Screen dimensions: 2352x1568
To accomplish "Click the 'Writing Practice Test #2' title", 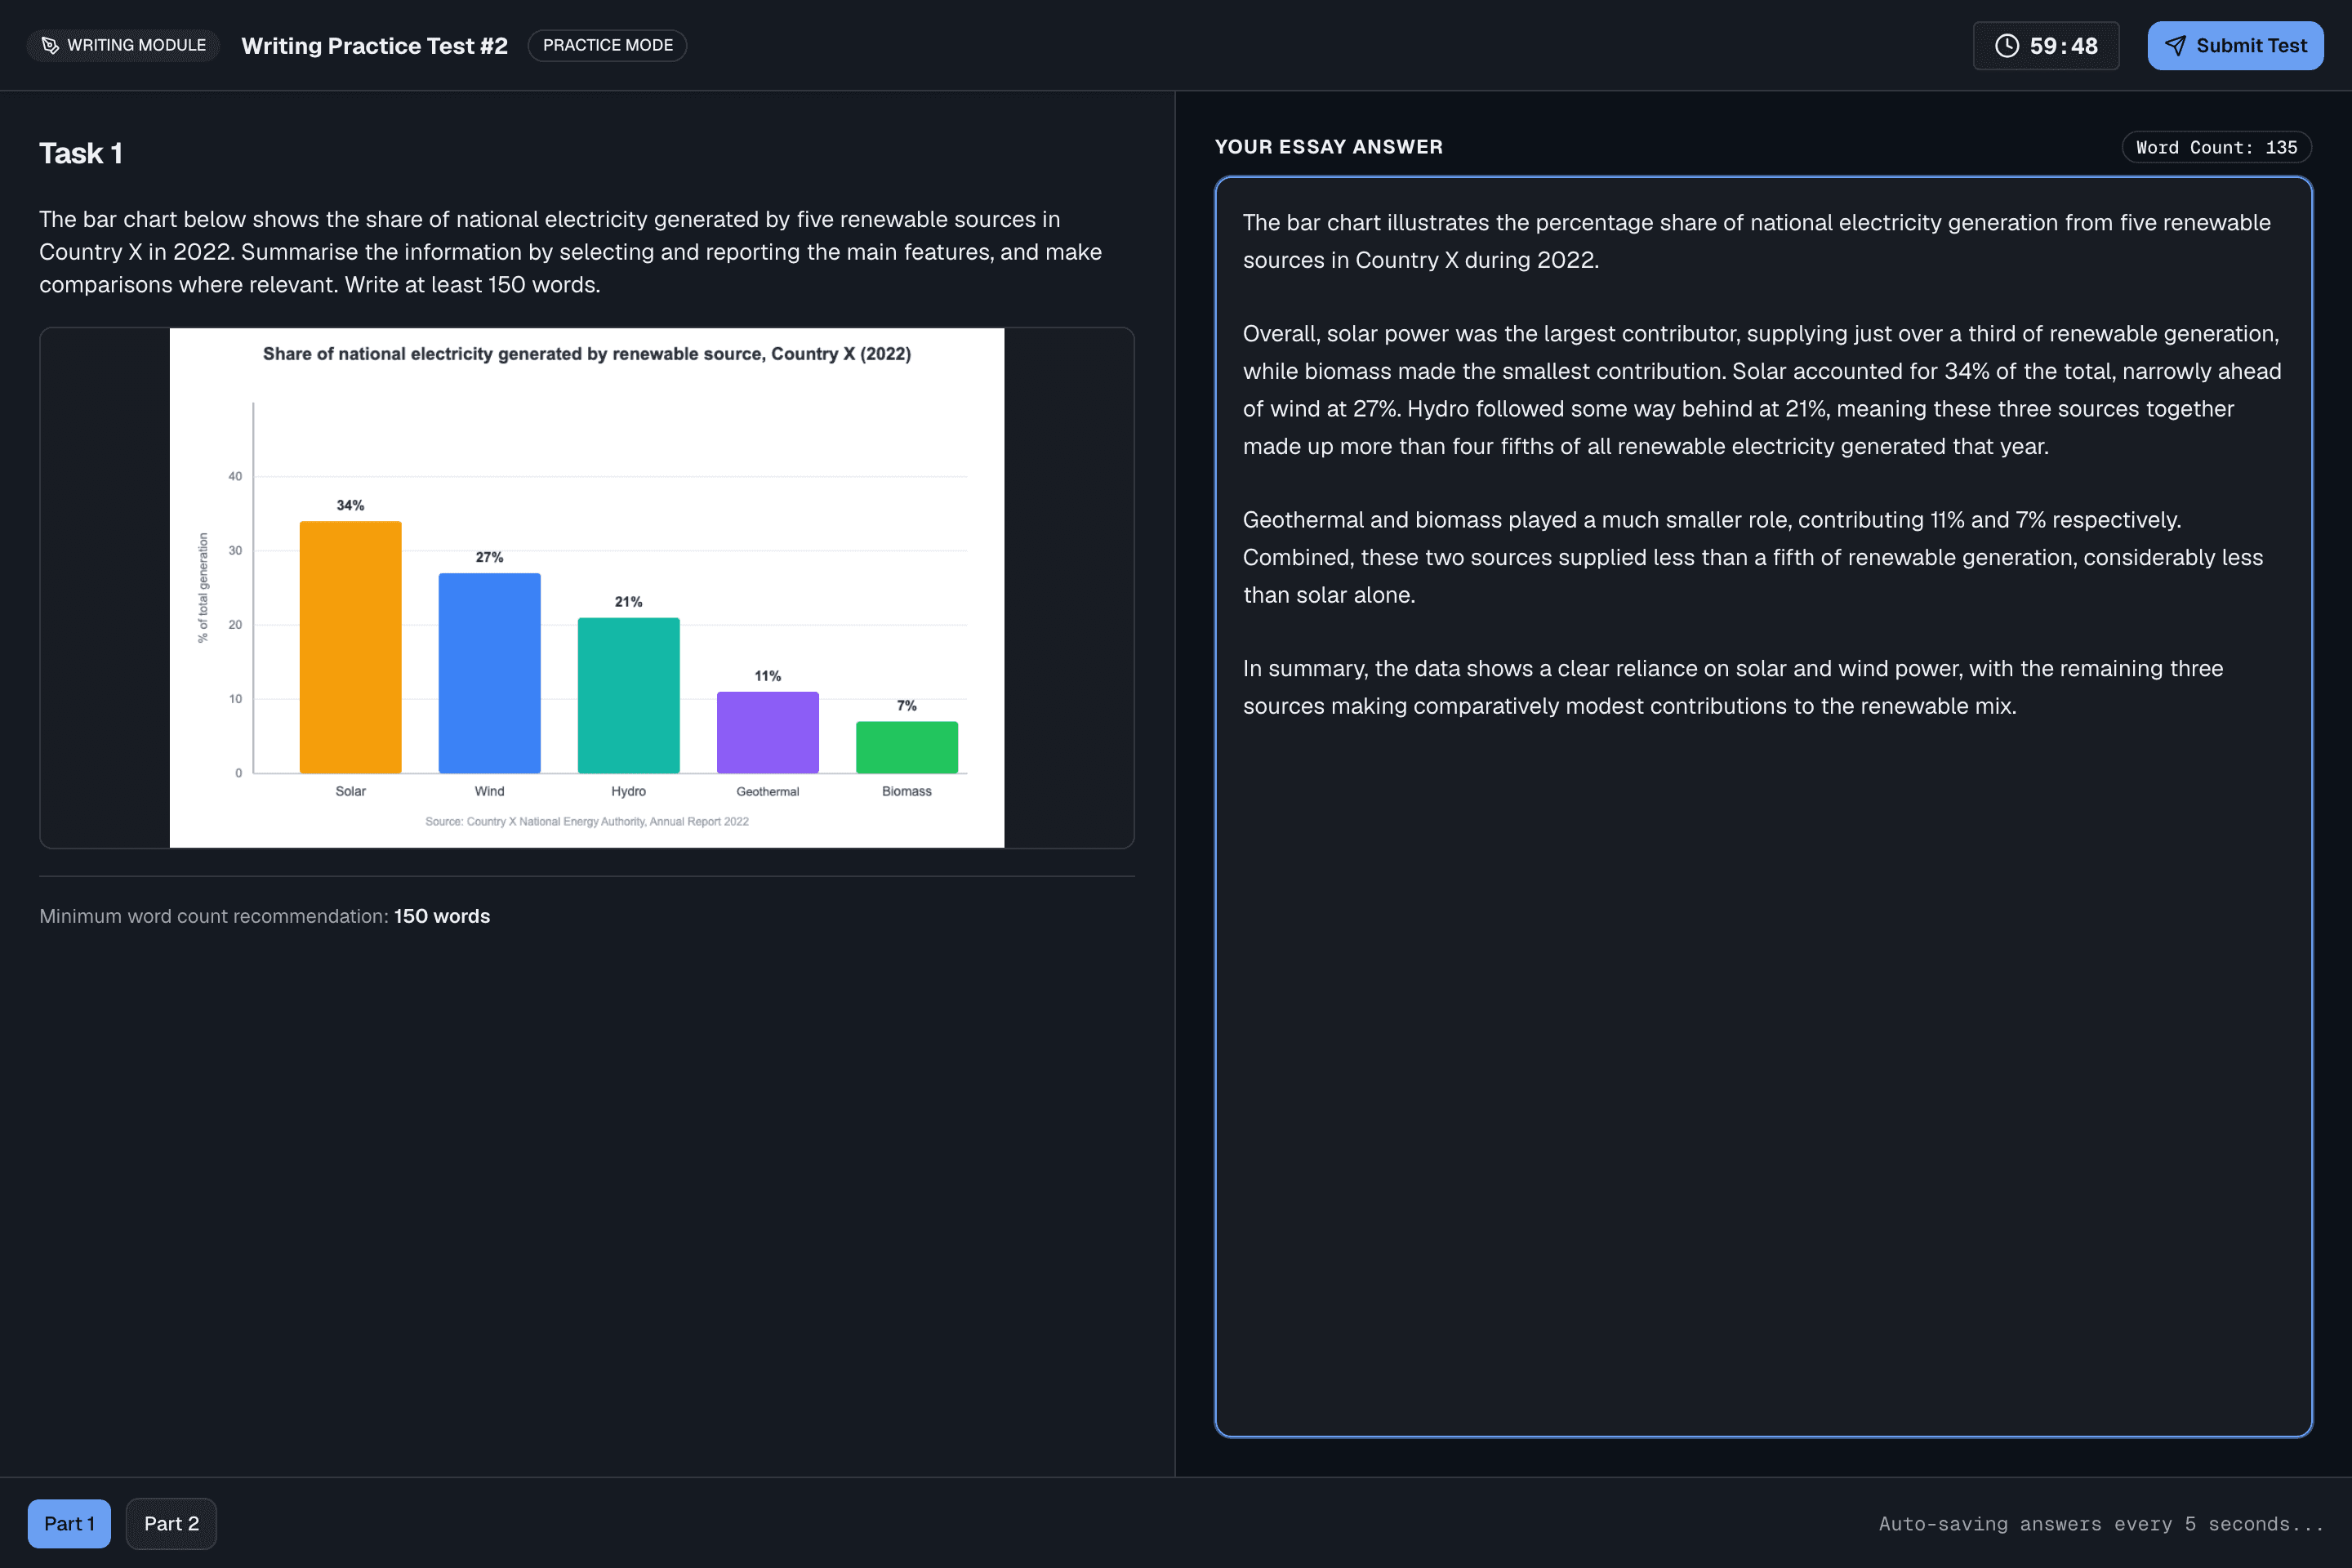I will point(374,46).
